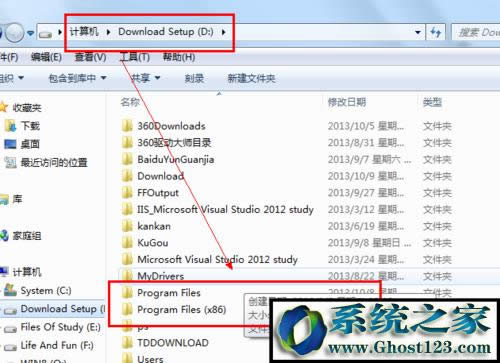The image size is (500, 363).
Task: Click the 新建文件夹 button
Action: coord(251,78)
